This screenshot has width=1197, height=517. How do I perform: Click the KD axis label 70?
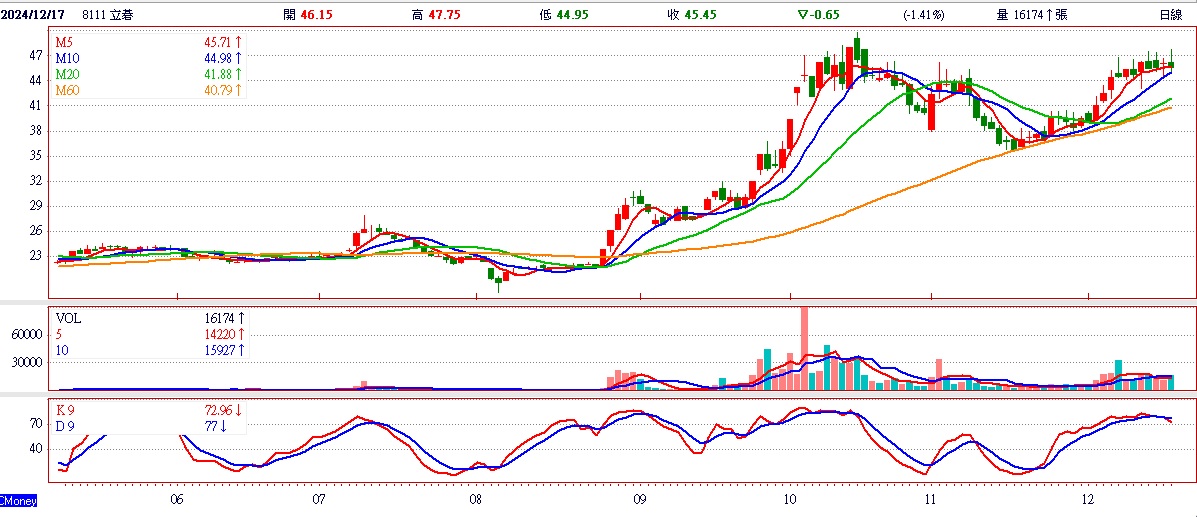(37, 422)
